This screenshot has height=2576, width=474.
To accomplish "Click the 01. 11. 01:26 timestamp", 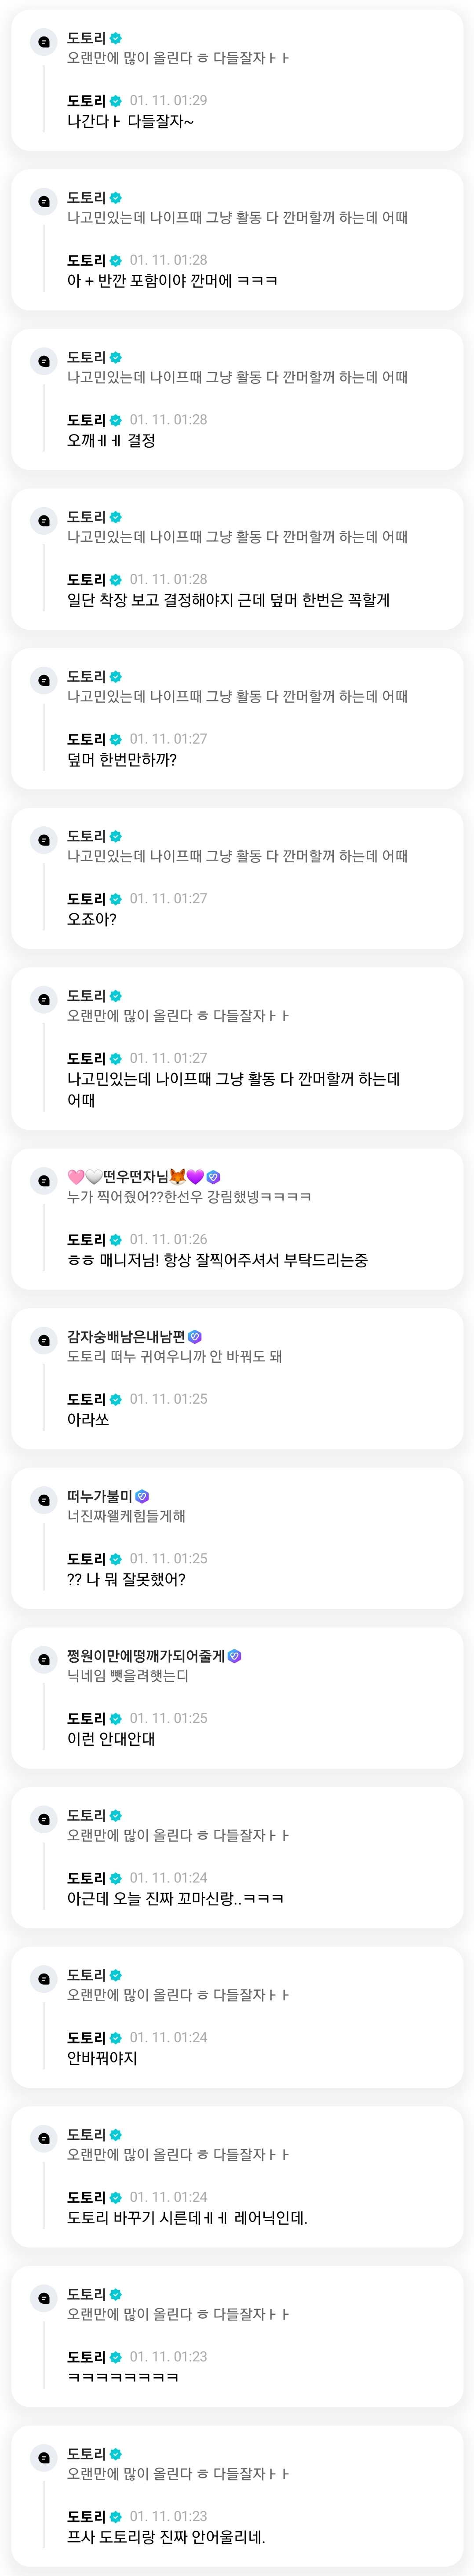I will [x=168, y=1240].
